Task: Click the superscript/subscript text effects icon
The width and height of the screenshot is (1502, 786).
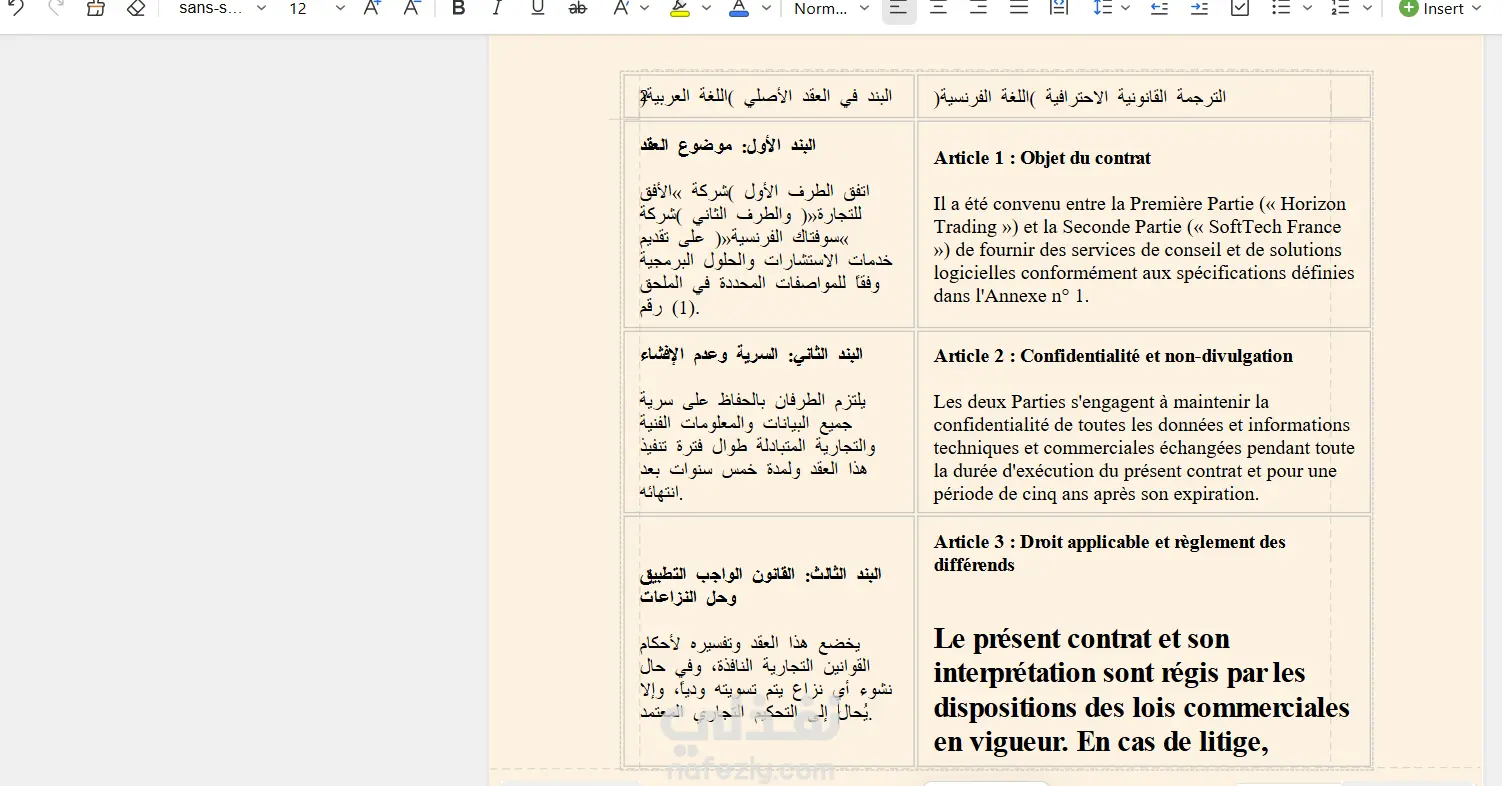Action: tap(621, 8)
